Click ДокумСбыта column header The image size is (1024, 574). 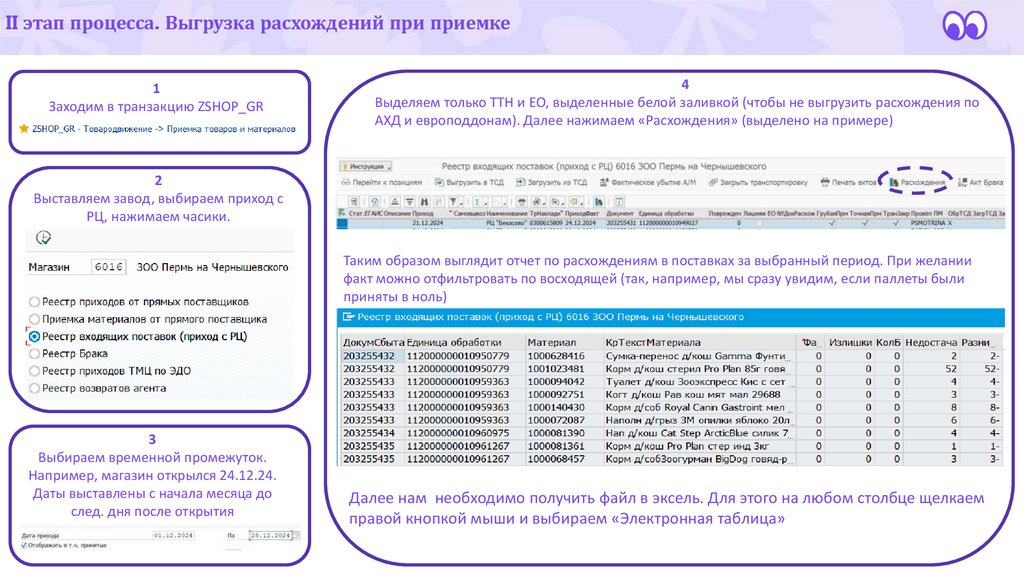(373, 342)
